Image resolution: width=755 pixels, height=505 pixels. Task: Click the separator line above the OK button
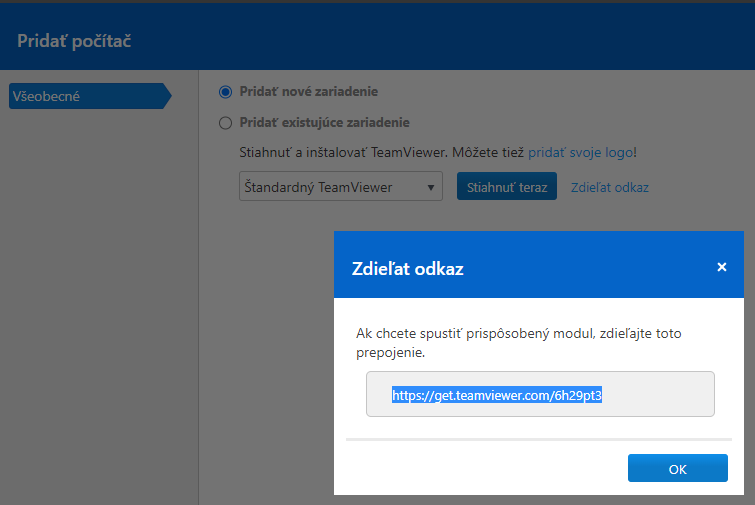[x=539, y=440]
